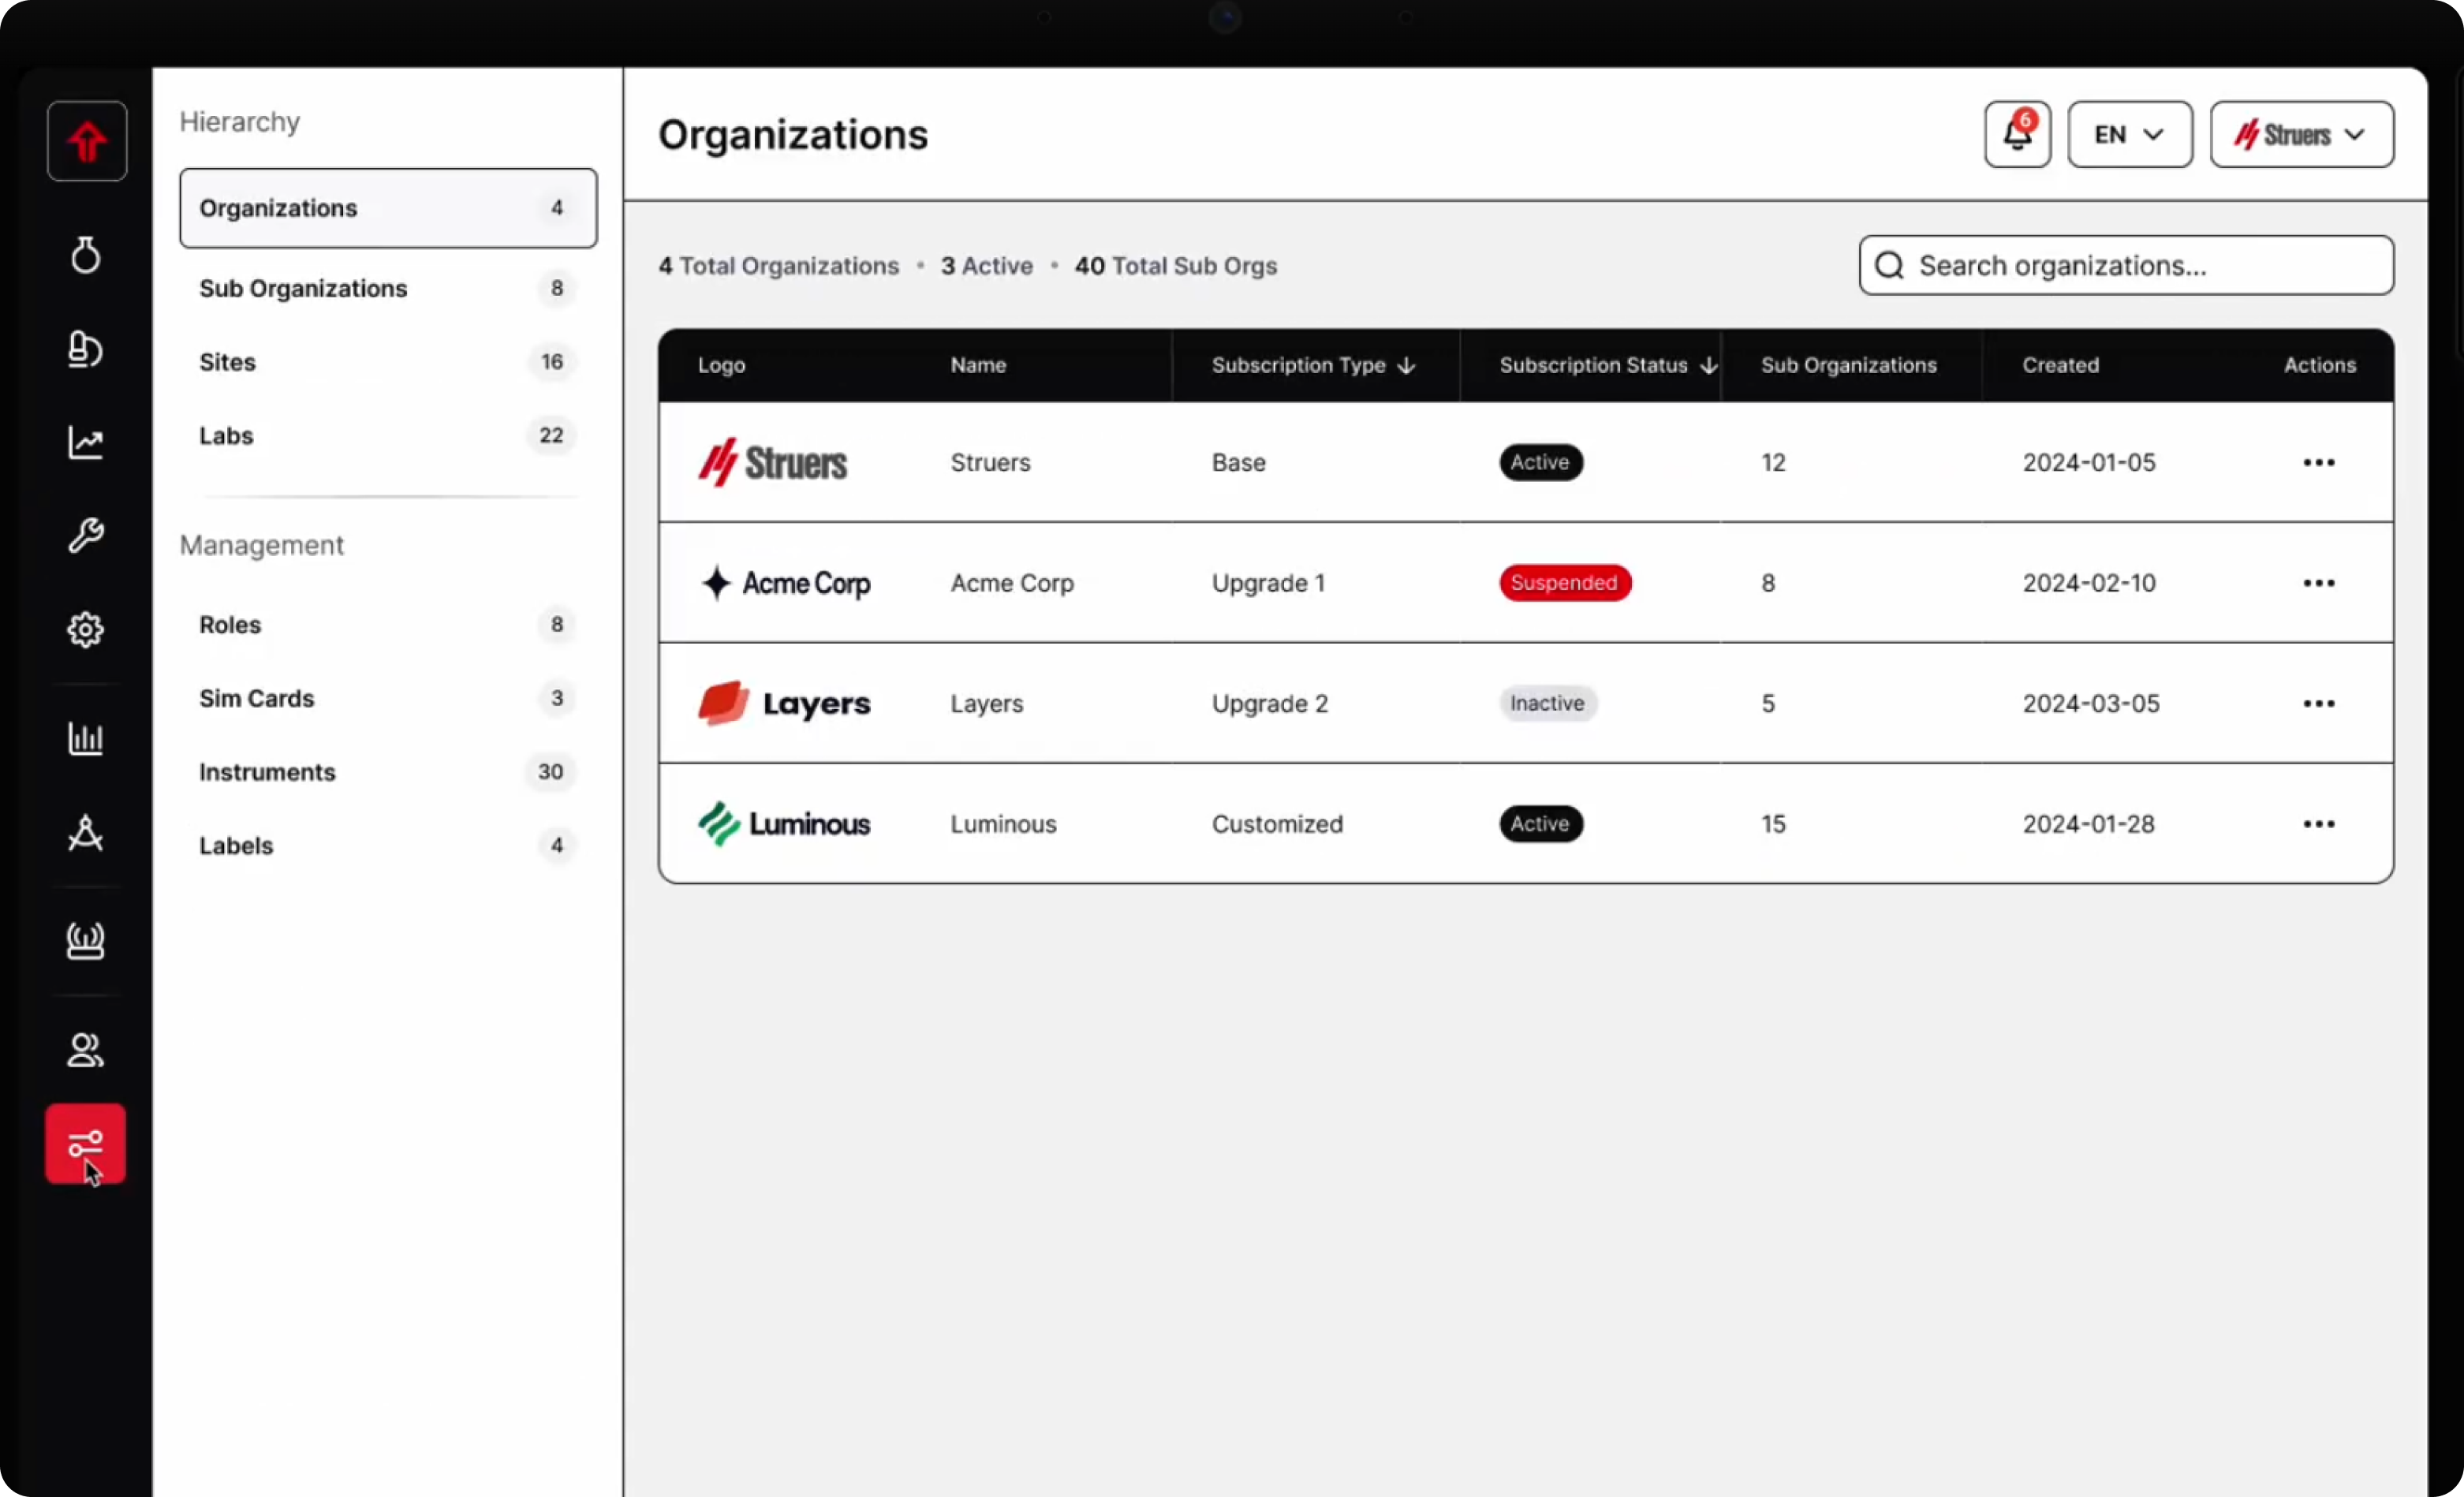Click the flask icon in the sidebar

(x=86, y=255)
